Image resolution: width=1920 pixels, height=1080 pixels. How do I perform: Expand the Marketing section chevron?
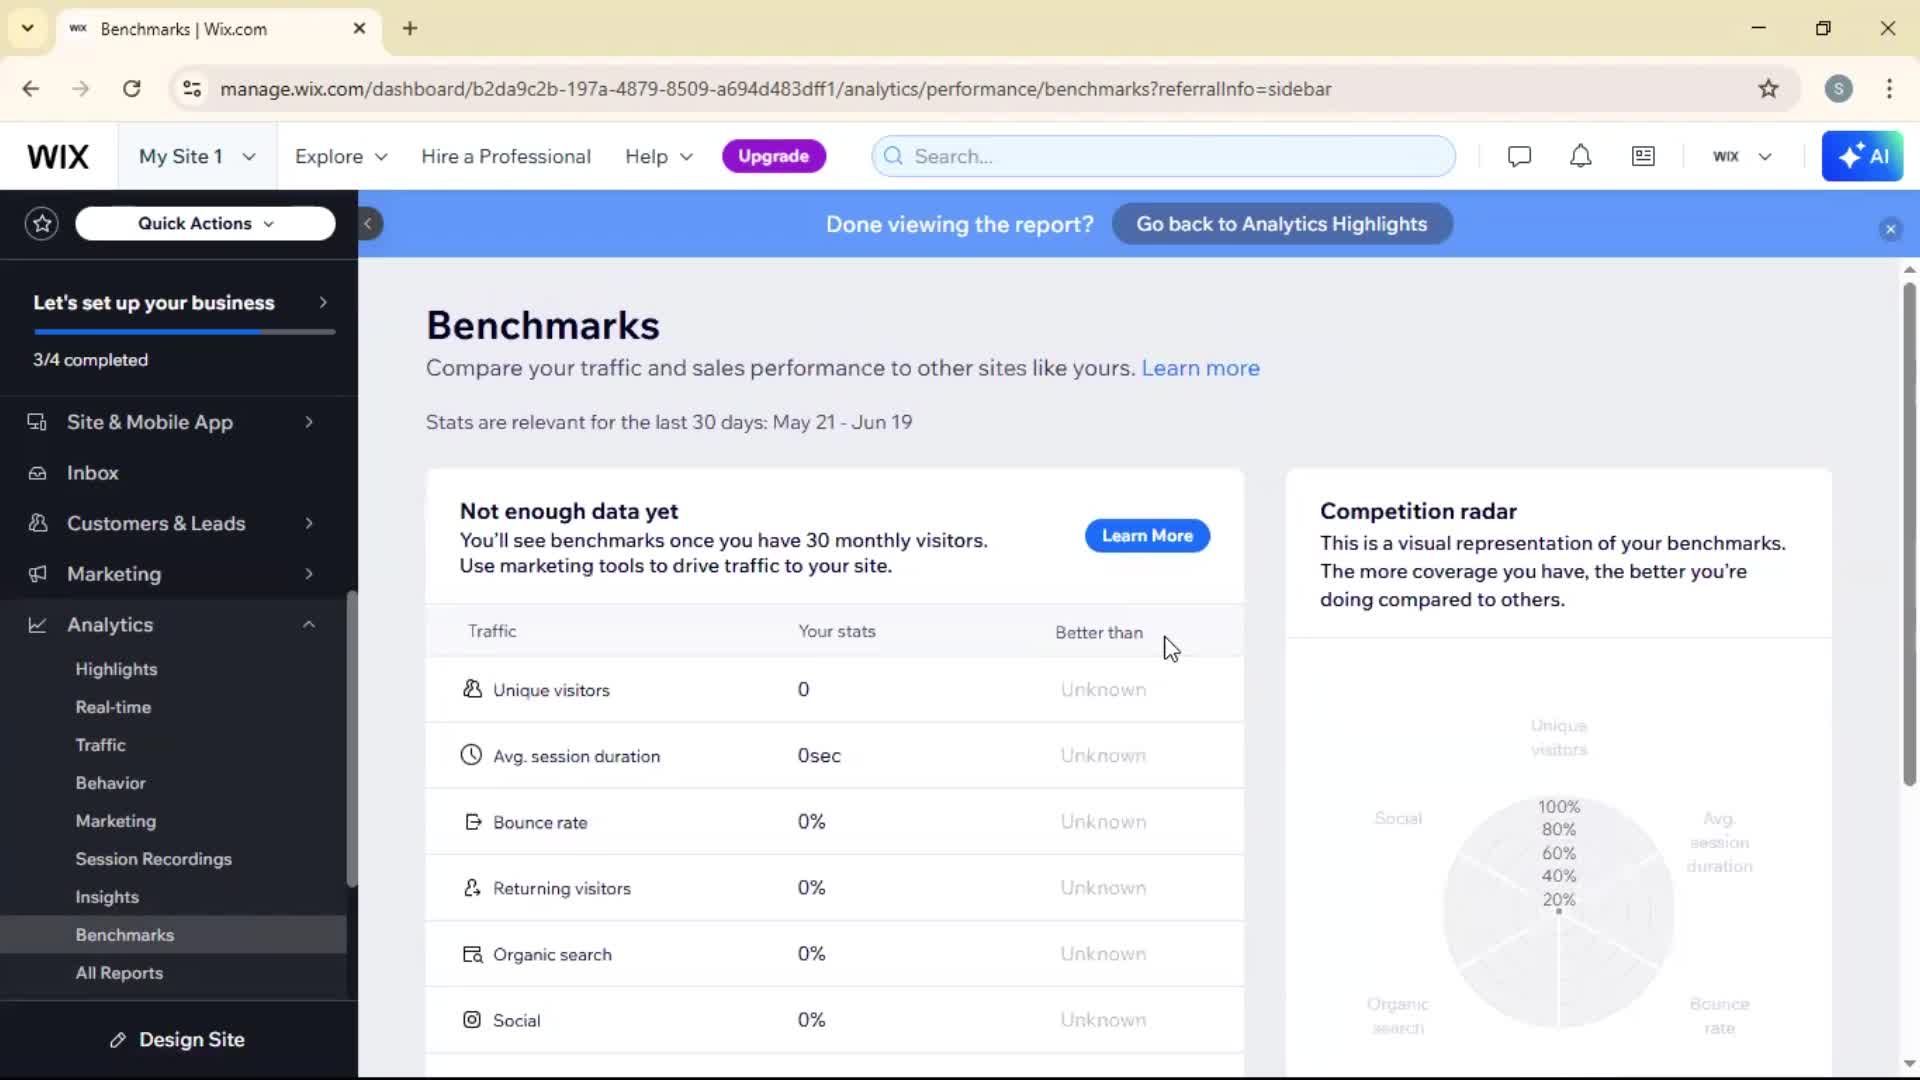pyautogui.click(x=309, y=574)
